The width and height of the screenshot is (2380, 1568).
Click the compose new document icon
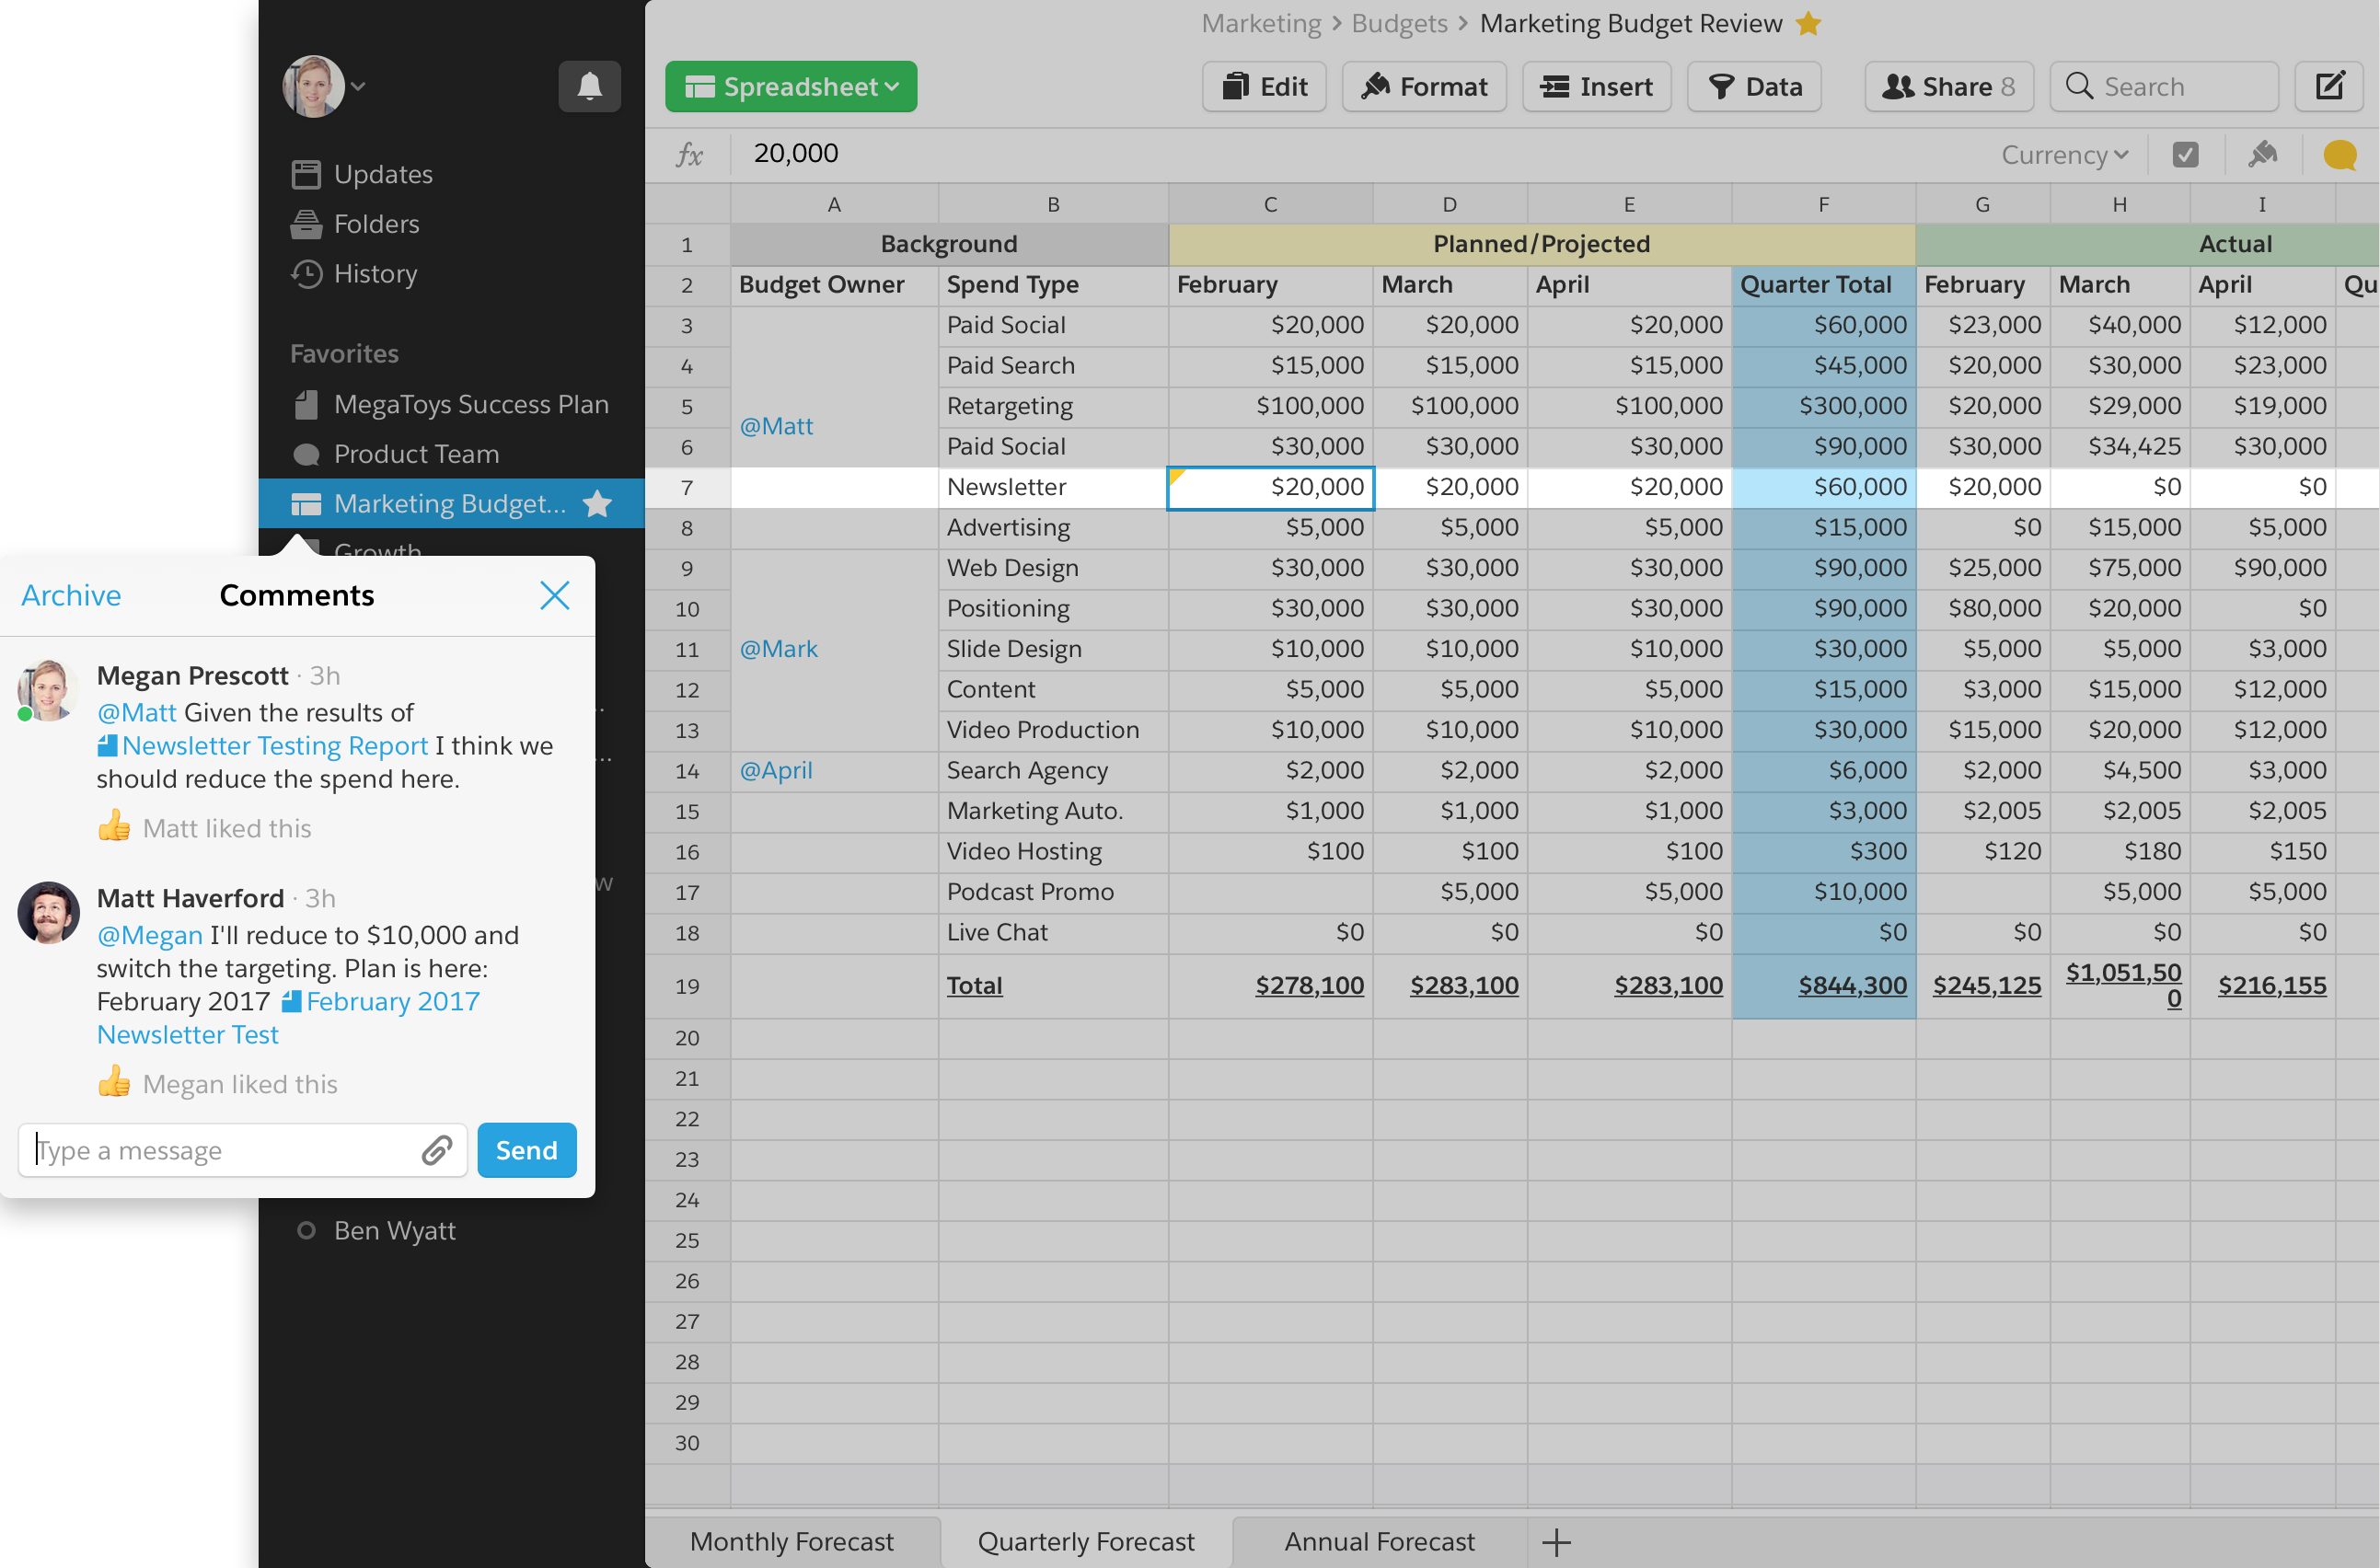2329,87
